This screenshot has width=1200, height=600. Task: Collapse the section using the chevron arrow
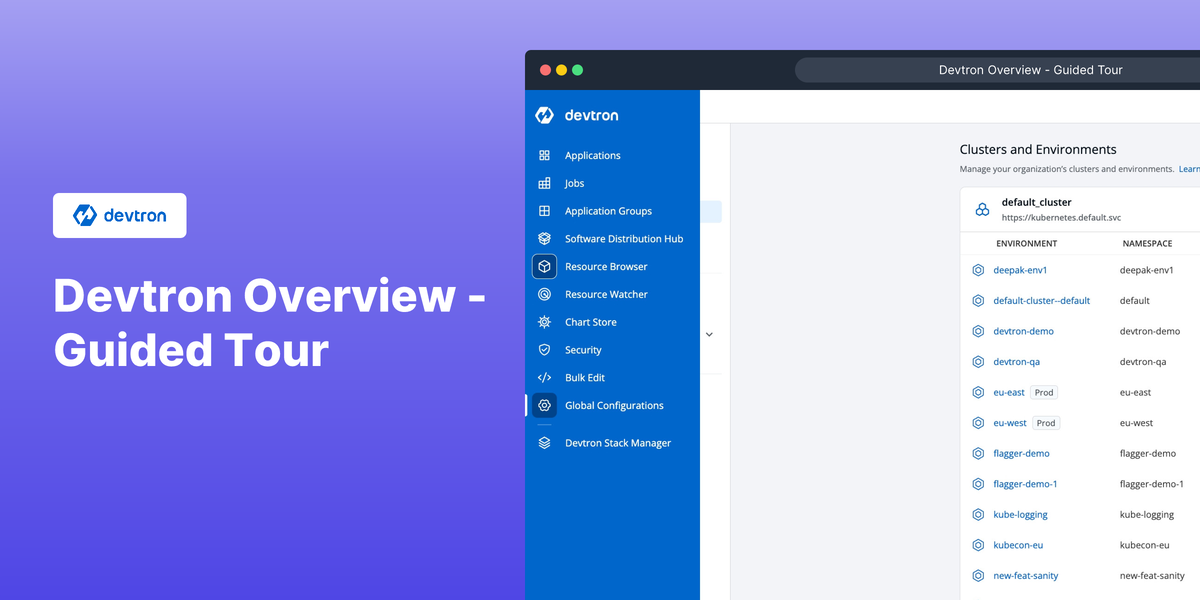pyautogui.click(x=709, y=334)
